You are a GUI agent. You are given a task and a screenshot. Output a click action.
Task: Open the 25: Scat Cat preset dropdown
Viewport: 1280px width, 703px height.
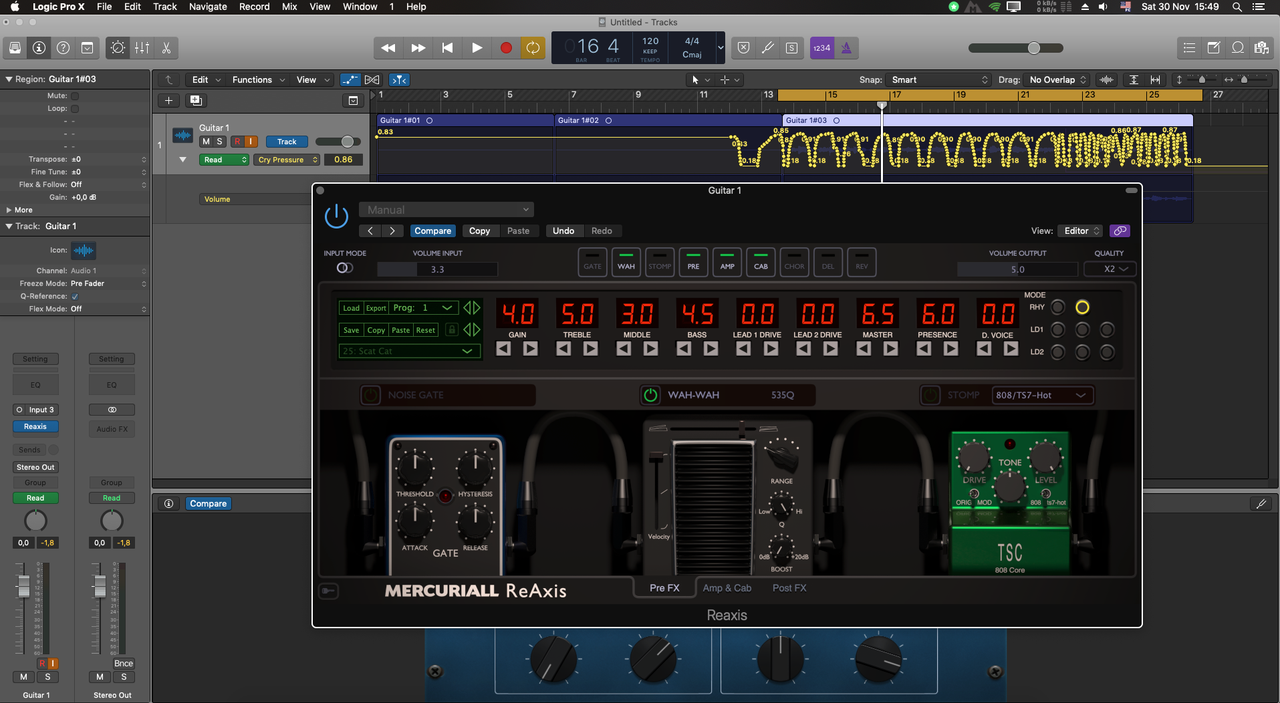(409, 351)
